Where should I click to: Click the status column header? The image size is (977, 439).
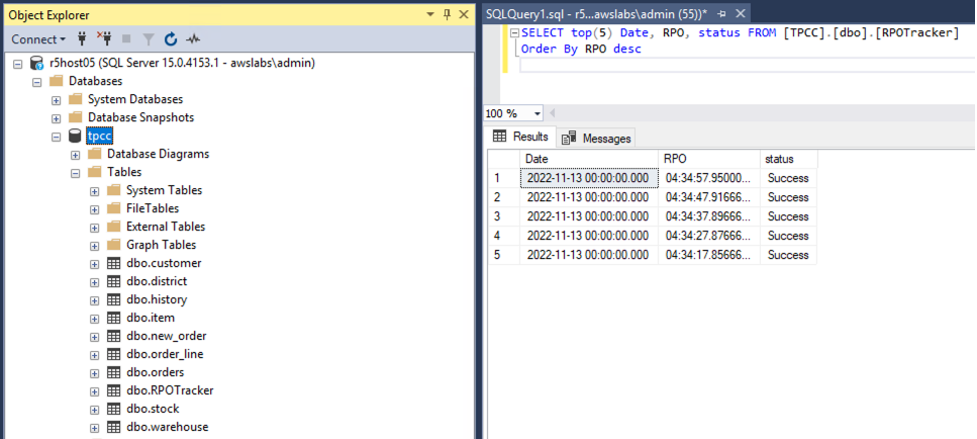tap(788, 159)
